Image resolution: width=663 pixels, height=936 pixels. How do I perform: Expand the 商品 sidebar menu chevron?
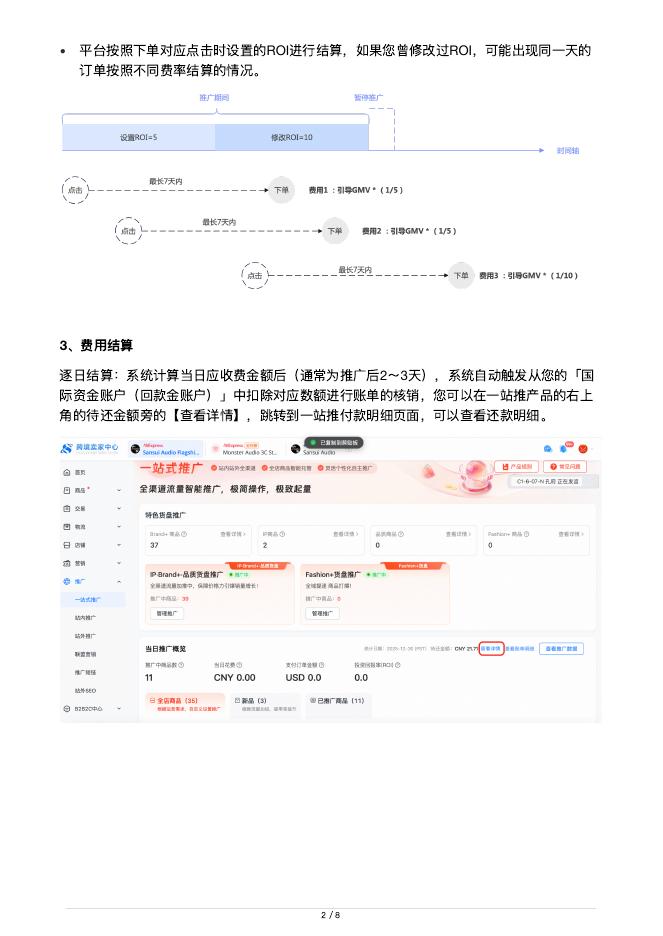(119, 490)
